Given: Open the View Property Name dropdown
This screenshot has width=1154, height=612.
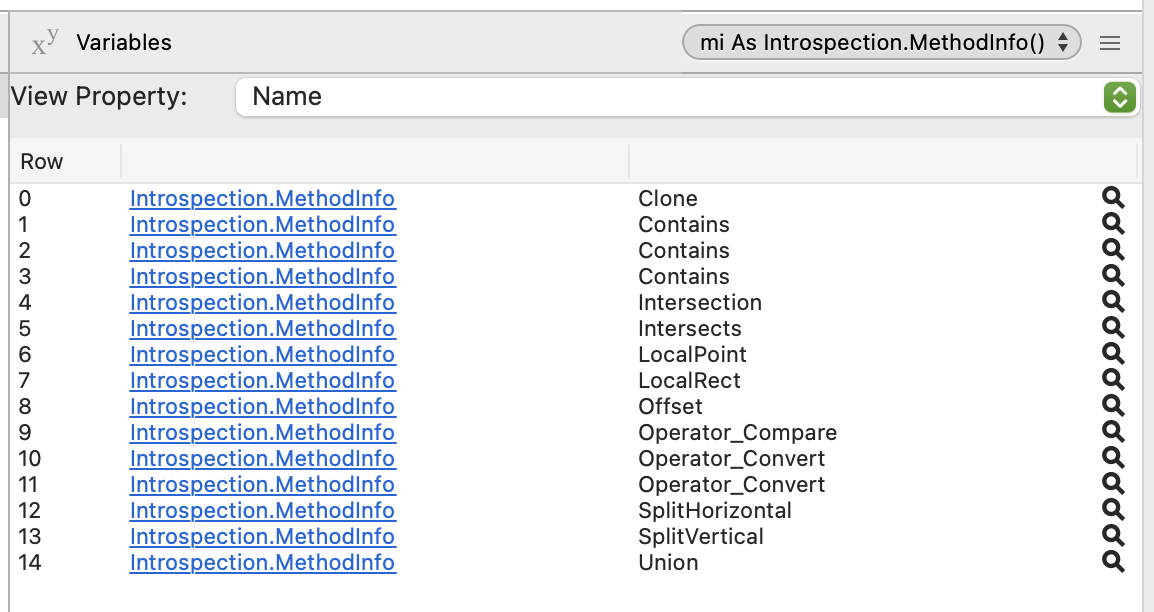Looking at the screenshot, I should (x=687, y=96).
